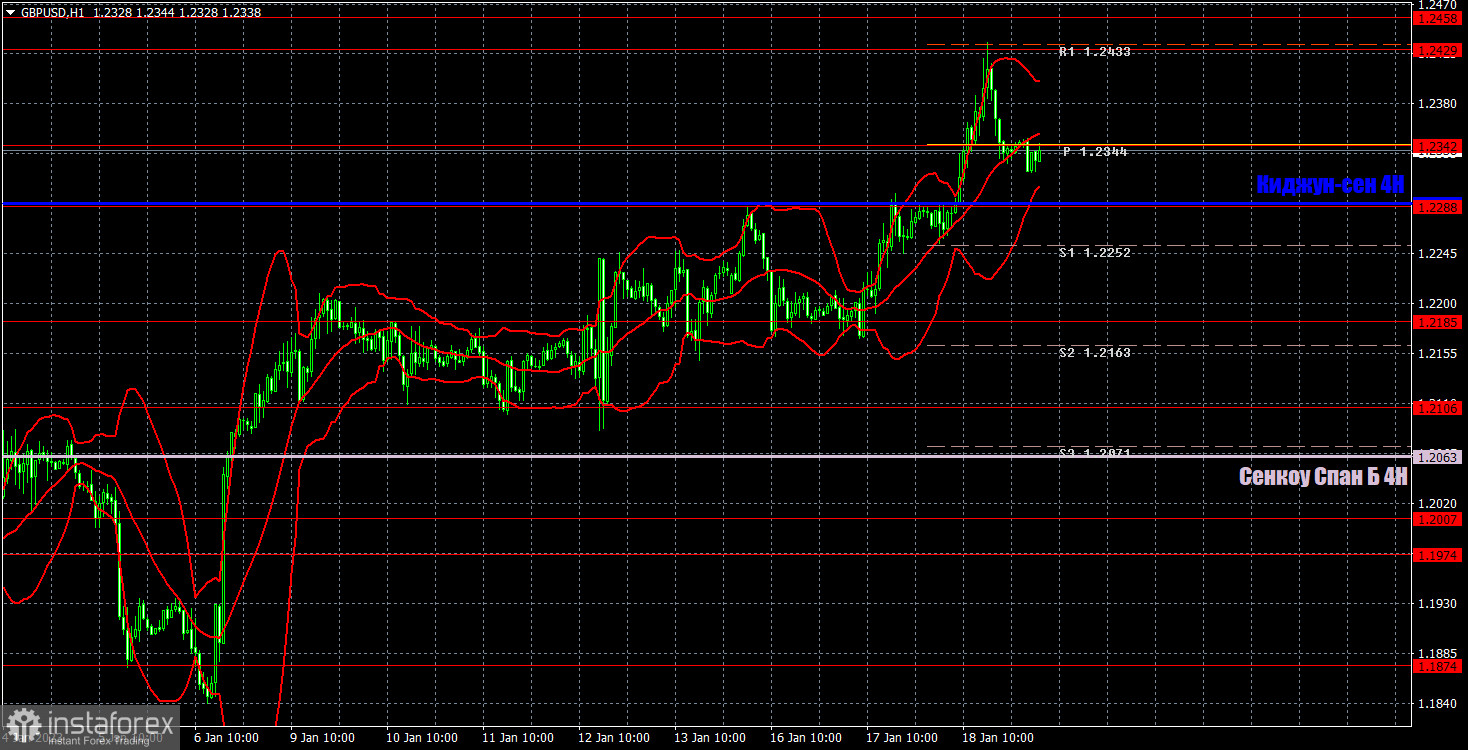Image resolution: width=1468 pixels, height=750 pixels.
Task: Click the 1.1930 axis price value
Action: (1435, 604)
